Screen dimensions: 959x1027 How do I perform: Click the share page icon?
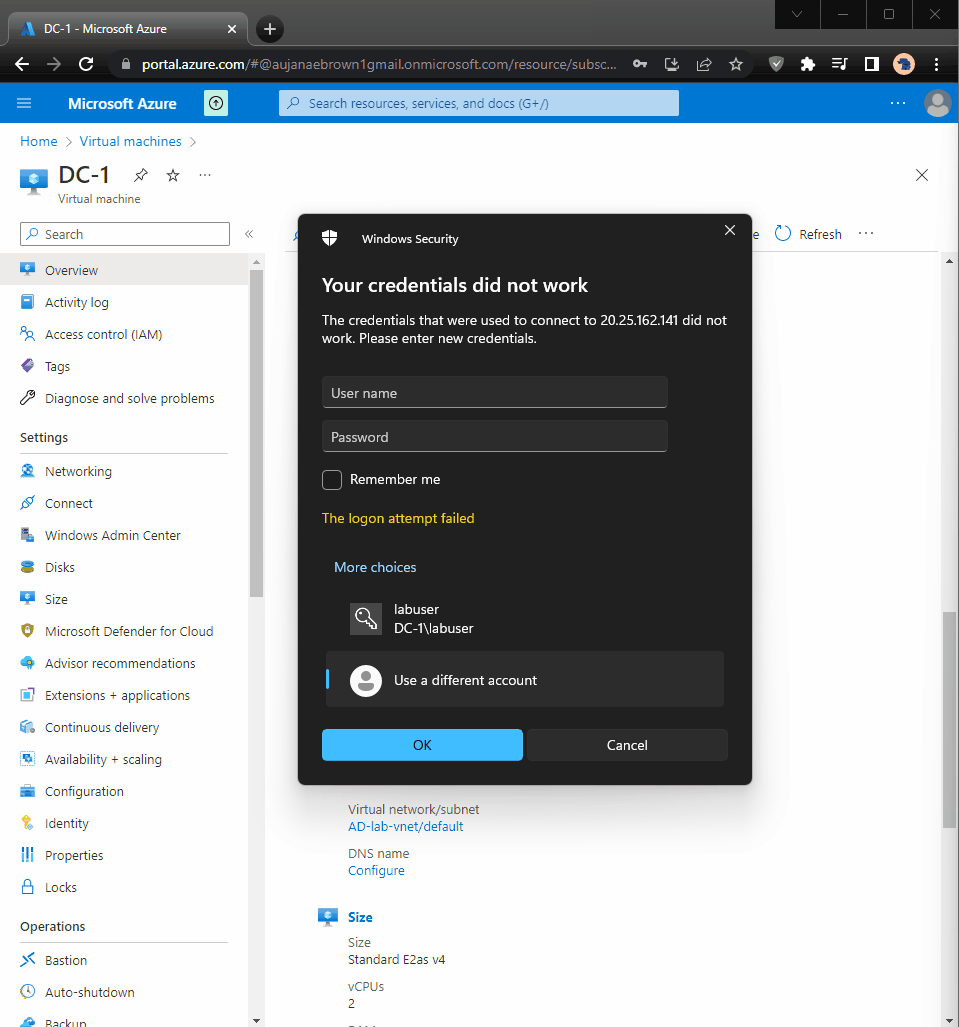click(704, 64)
